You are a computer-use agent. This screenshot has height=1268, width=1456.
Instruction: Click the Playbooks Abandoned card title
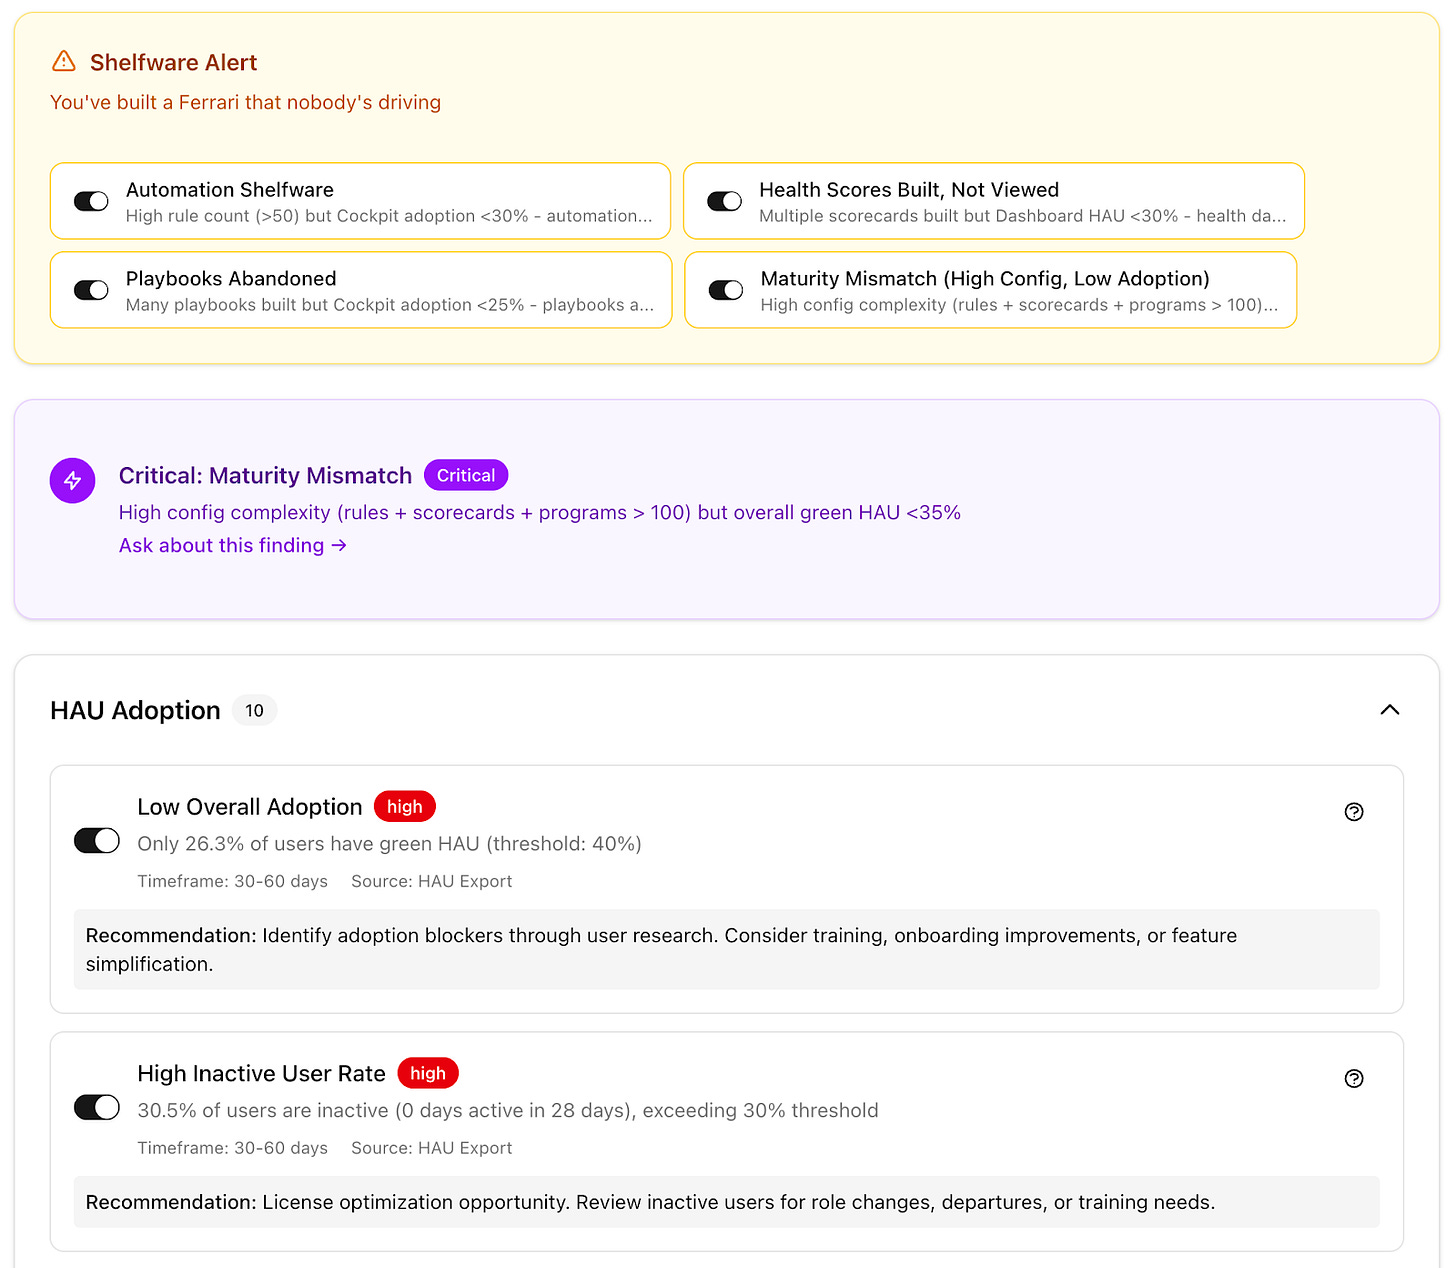click(x=231, y=279)
